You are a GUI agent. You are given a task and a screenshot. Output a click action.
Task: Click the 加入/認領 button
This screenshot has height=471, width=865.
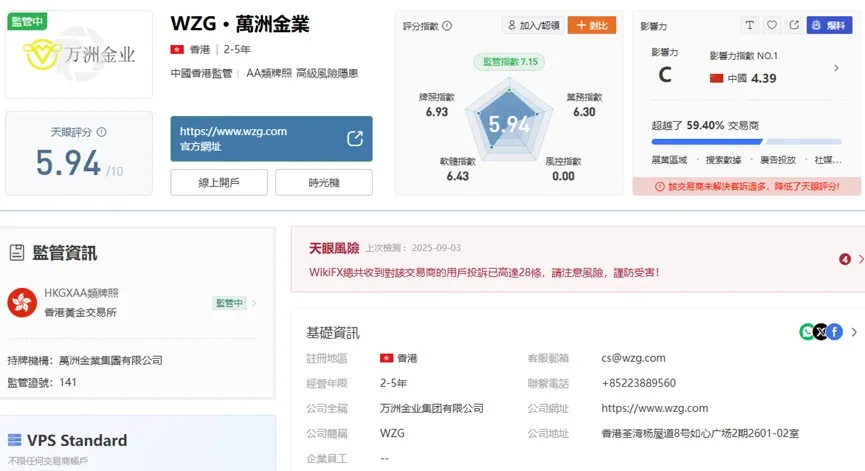[x=533, y=25]
